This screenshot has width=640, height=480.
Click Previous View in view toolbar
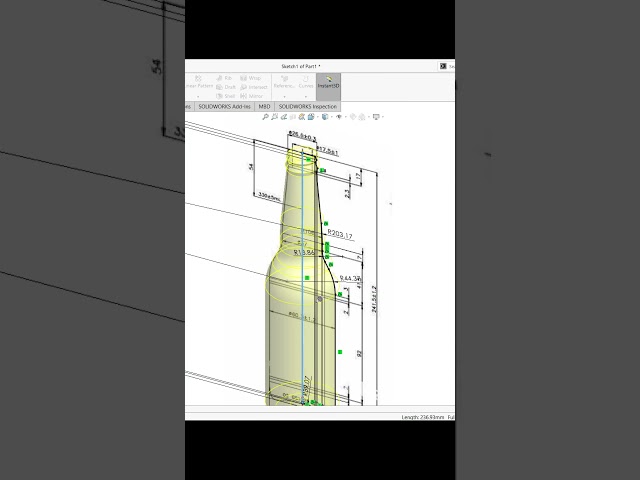[284, 117]
